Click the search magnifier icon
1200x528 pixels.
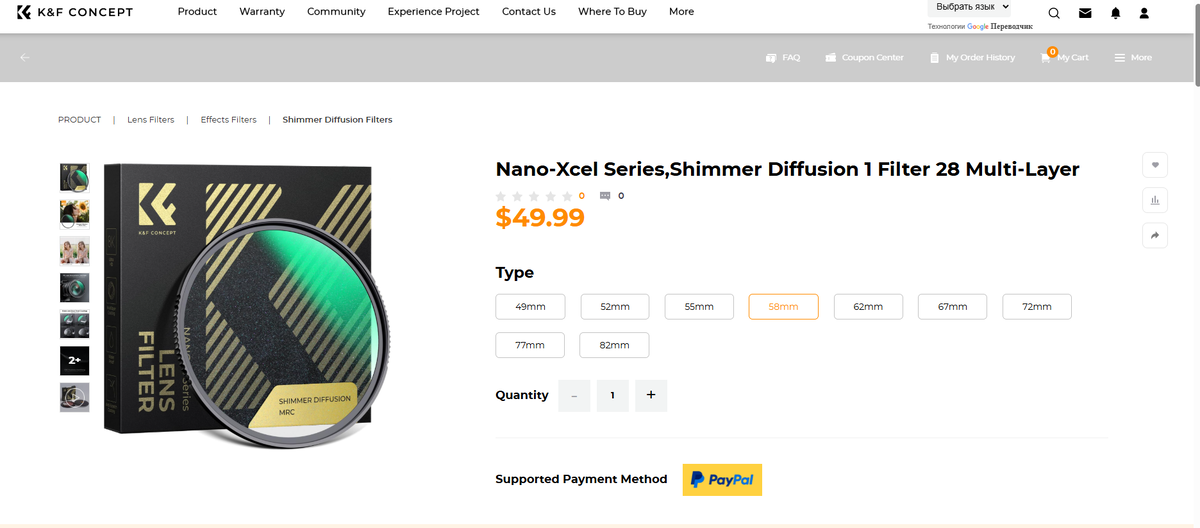pyautogui.click(x=1054, y=13)
